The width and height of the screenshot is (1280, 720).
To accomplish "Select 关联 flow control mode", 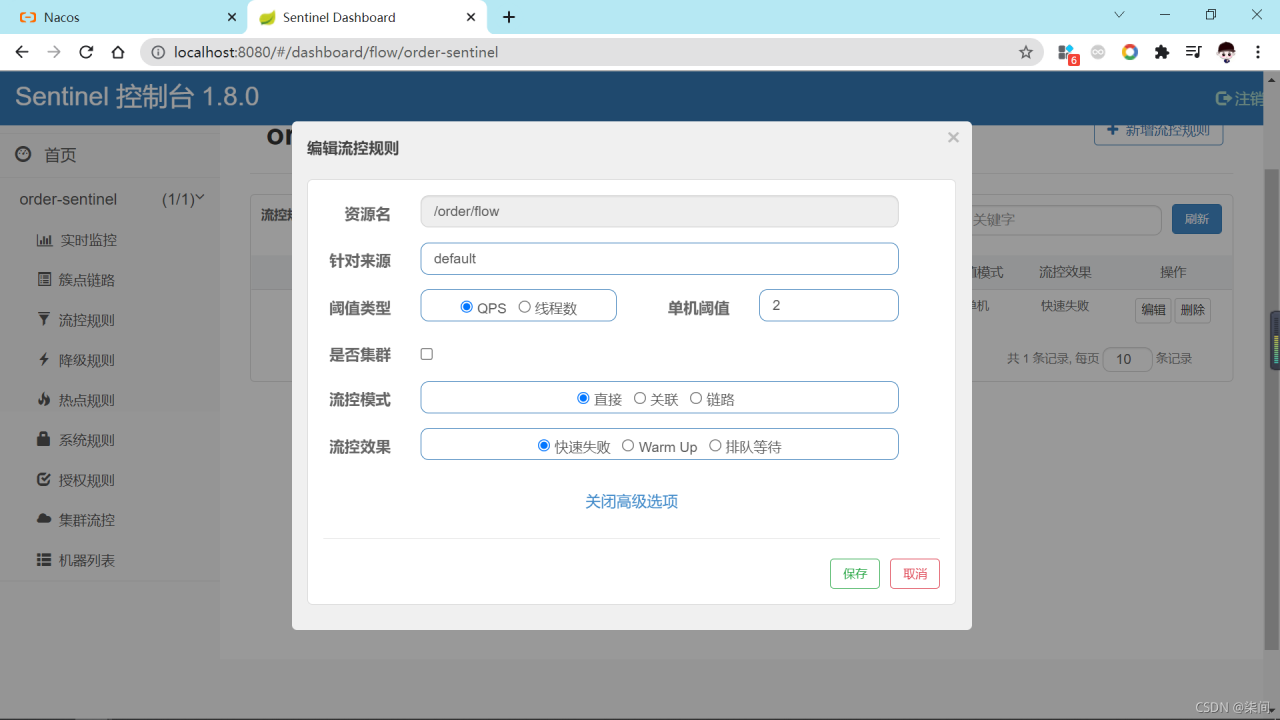I will pyautogui.click(x=640, y=398).
